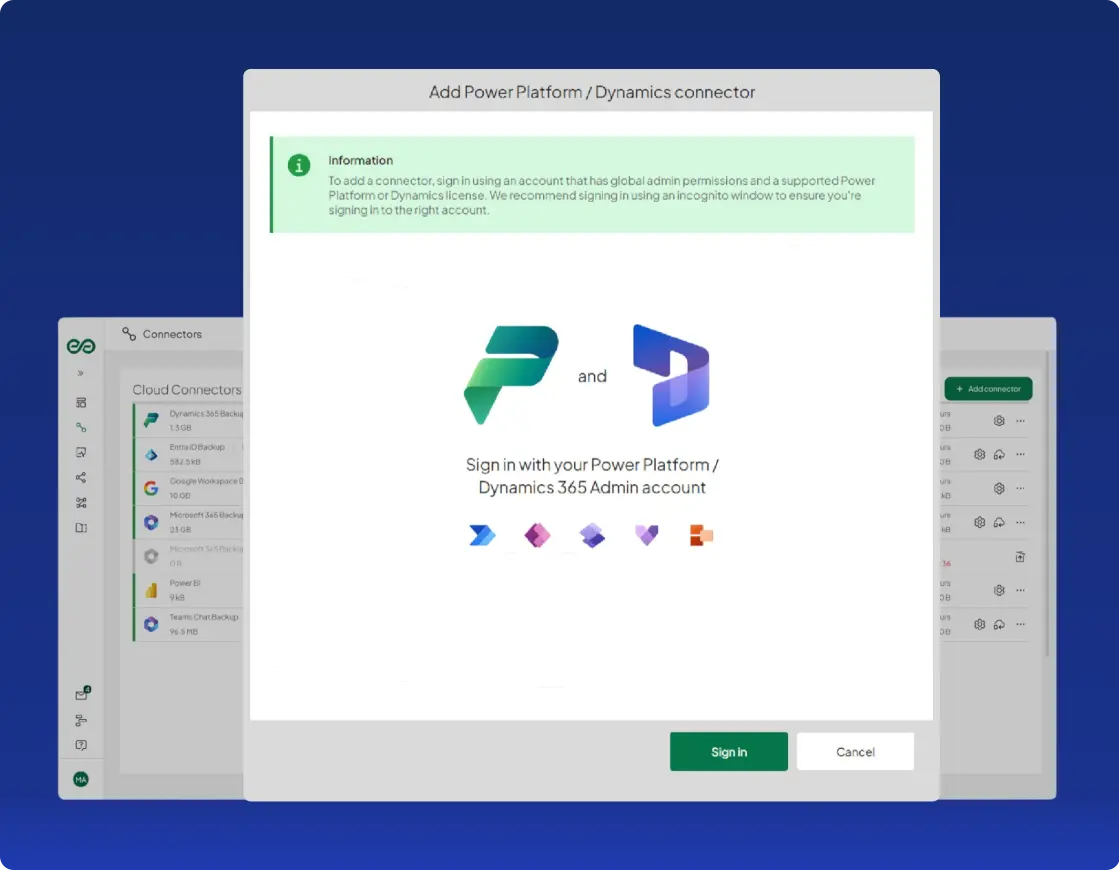Click the Connectors page title
Screen dimensions: 1120x870
click(172, 334)
